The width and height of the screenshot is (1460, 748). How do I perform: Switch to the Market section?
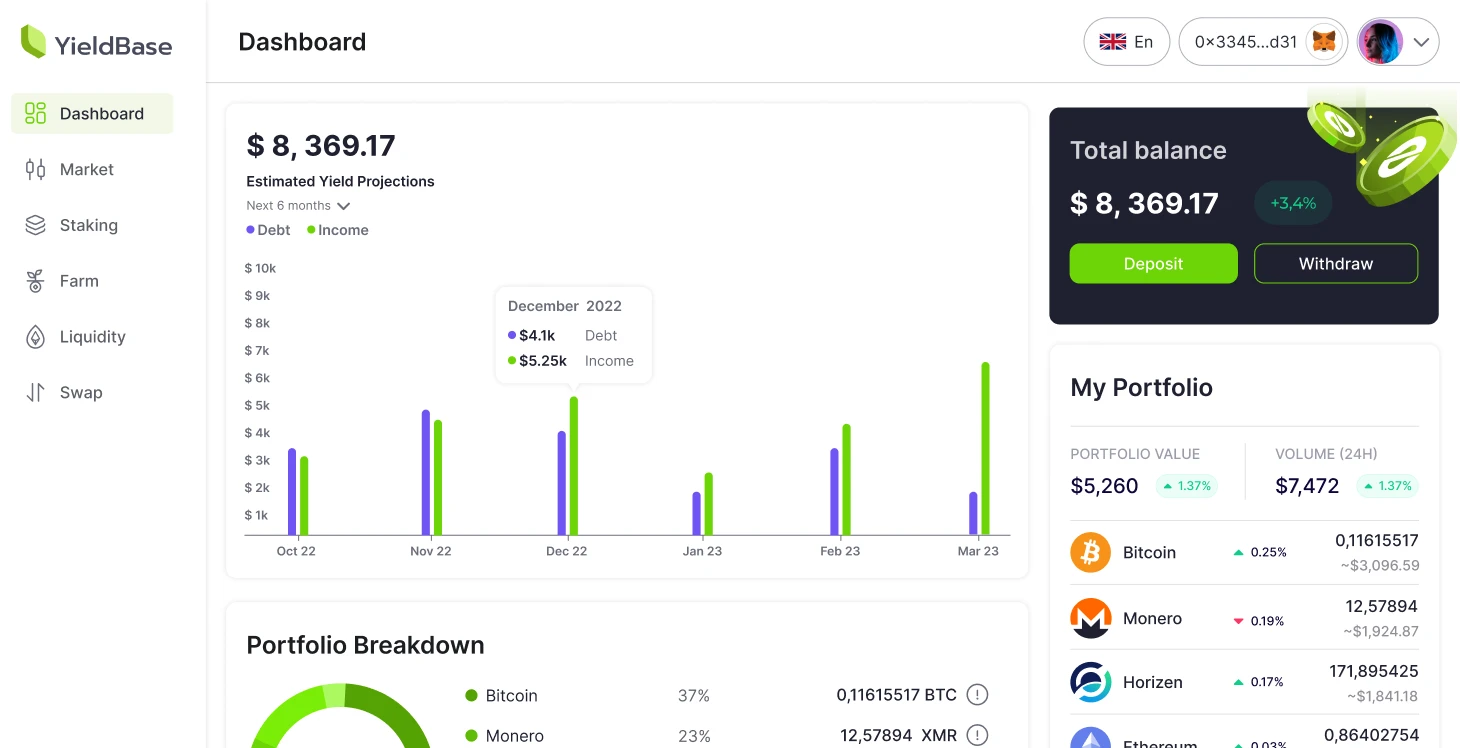[86, 169]
